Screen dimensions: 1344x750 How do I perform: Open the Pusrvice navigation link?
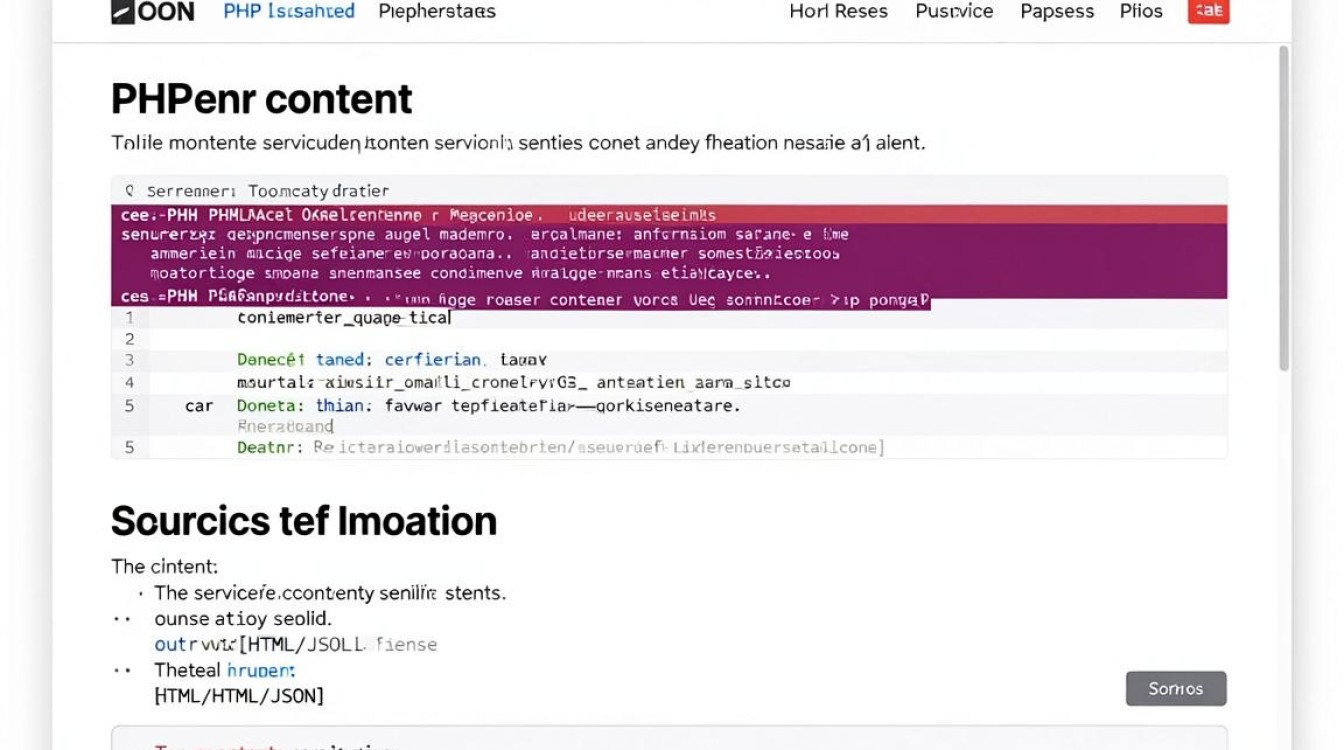click(x=954, y=12)
